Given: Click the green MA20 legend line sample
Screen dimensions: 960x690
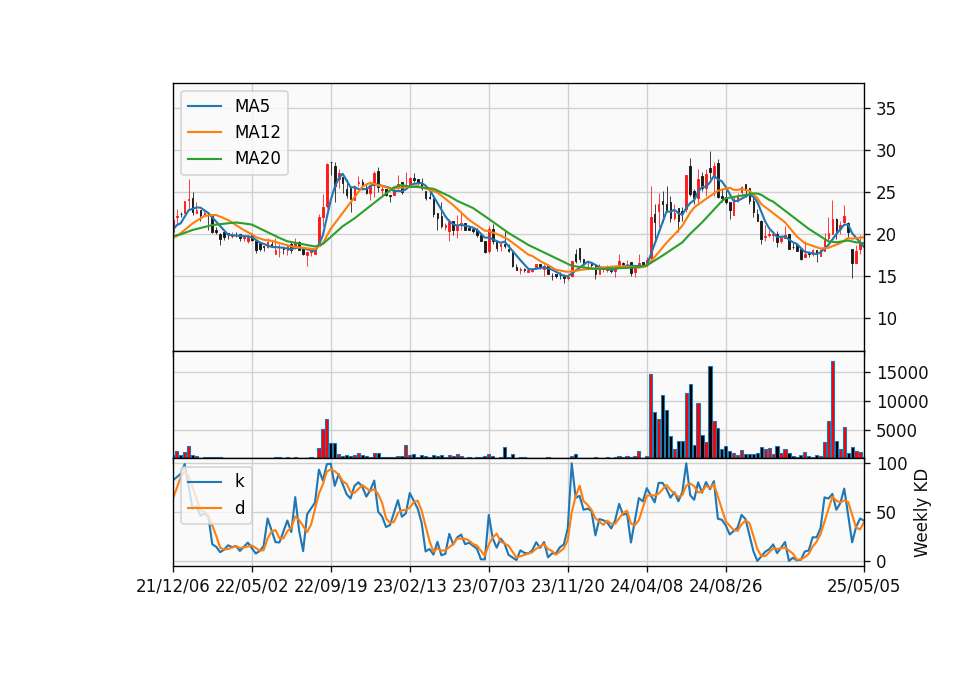Looking at the screenshot, I should [x=204, y=158].
